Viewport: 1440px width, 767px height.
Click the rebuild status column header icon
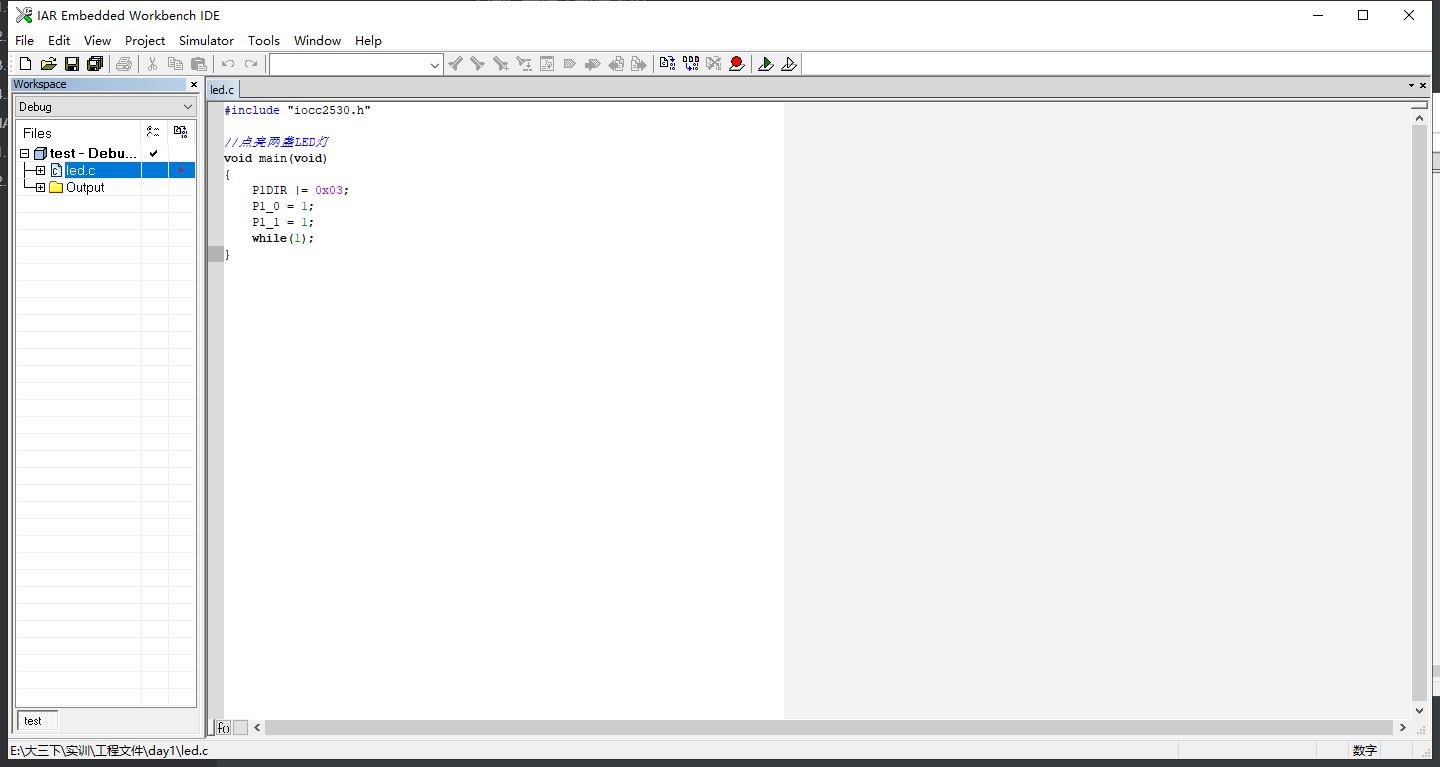tap(181, 132)
